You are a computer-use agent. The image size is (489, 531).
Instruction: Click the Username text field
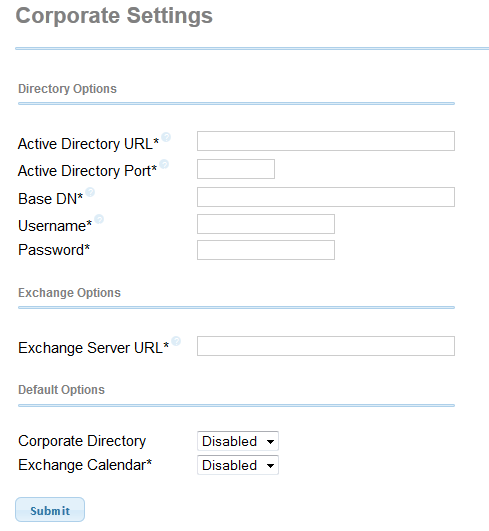pyautogui.click(x=266, y=224)
